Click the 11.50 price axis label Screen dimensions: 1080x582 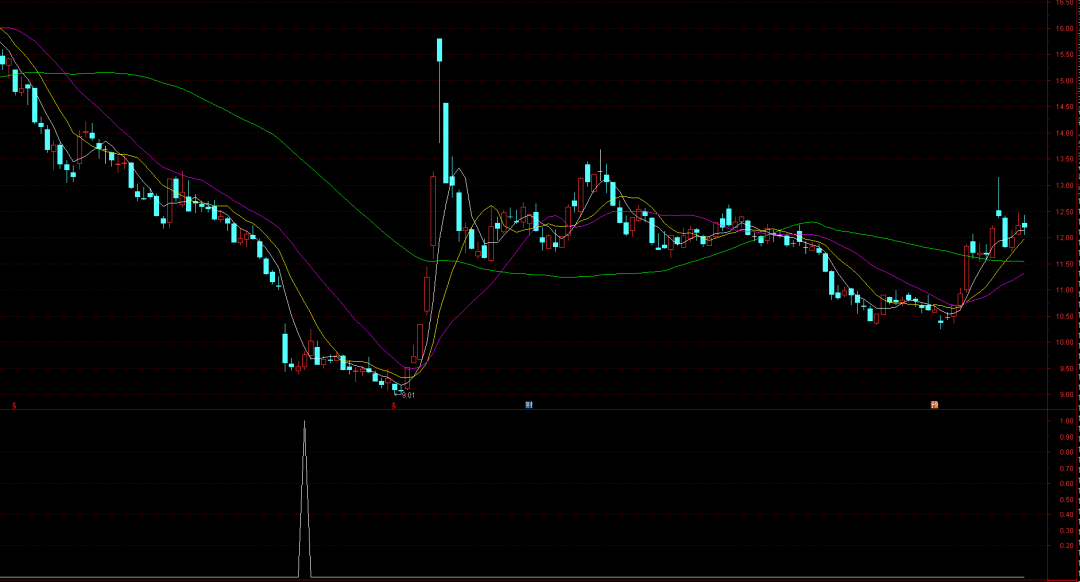pyautogui.click(x=1064, y=264)
